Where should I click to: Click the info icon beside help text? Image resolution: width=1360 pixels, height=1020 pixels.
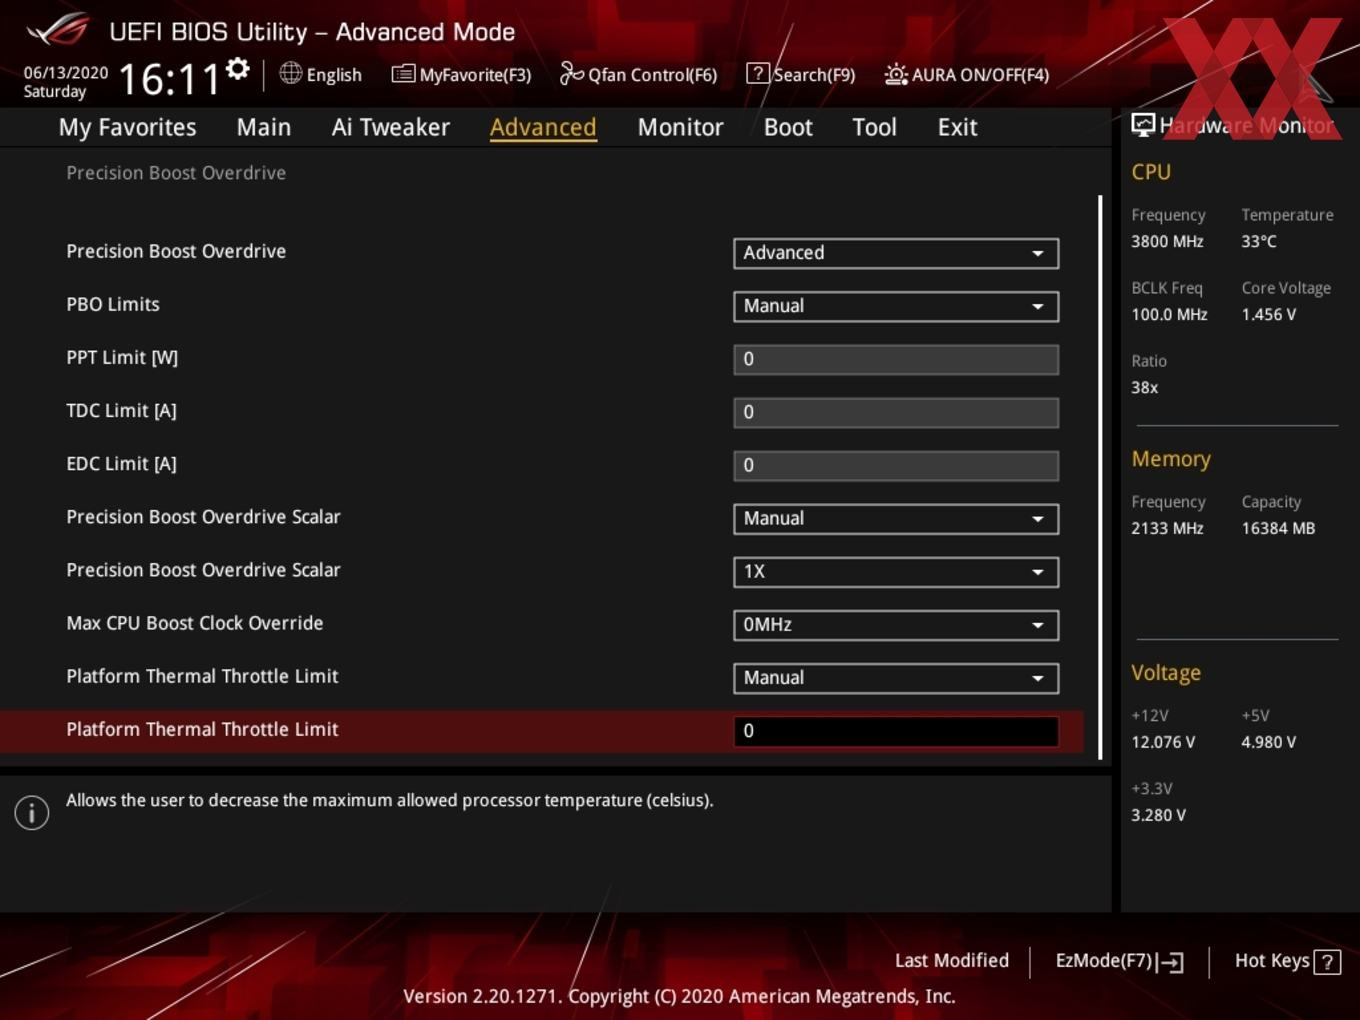pos(32,812)
